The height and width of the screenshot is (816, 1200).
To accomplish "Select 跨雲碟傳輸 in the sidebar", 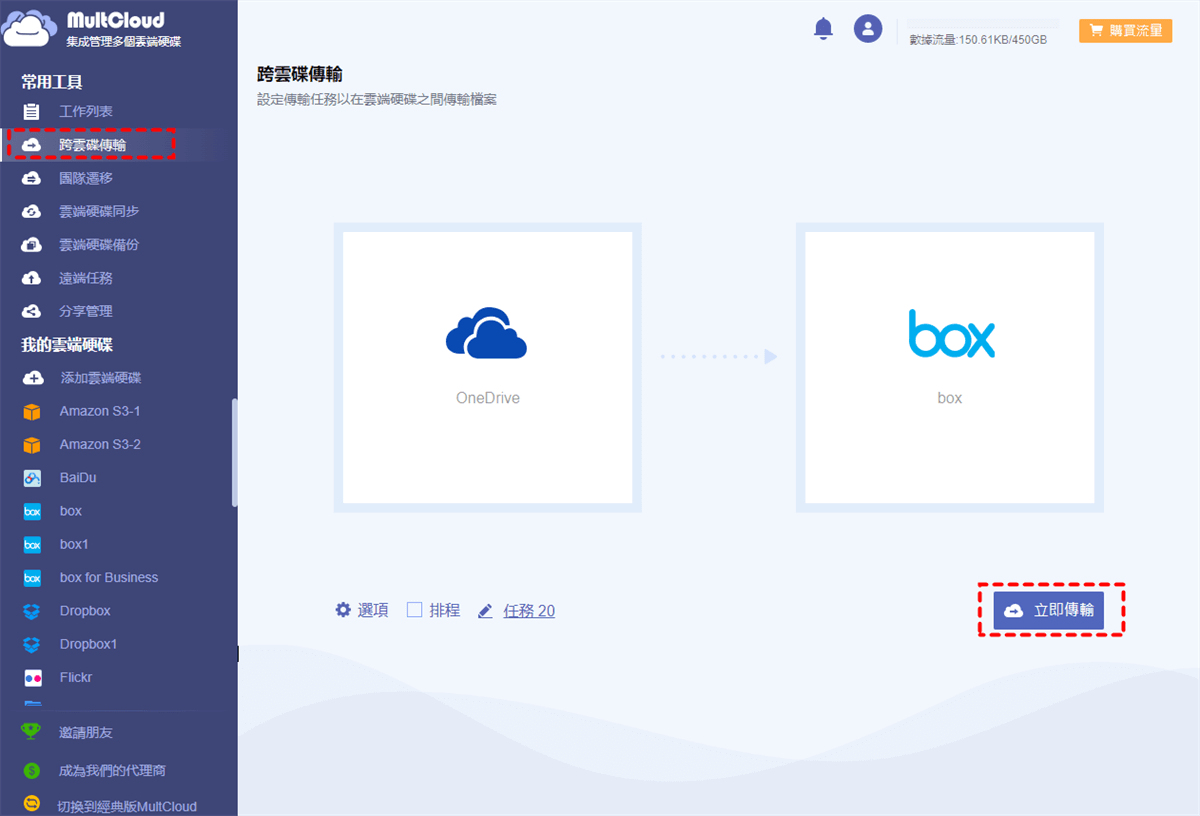I will point(92,145).
